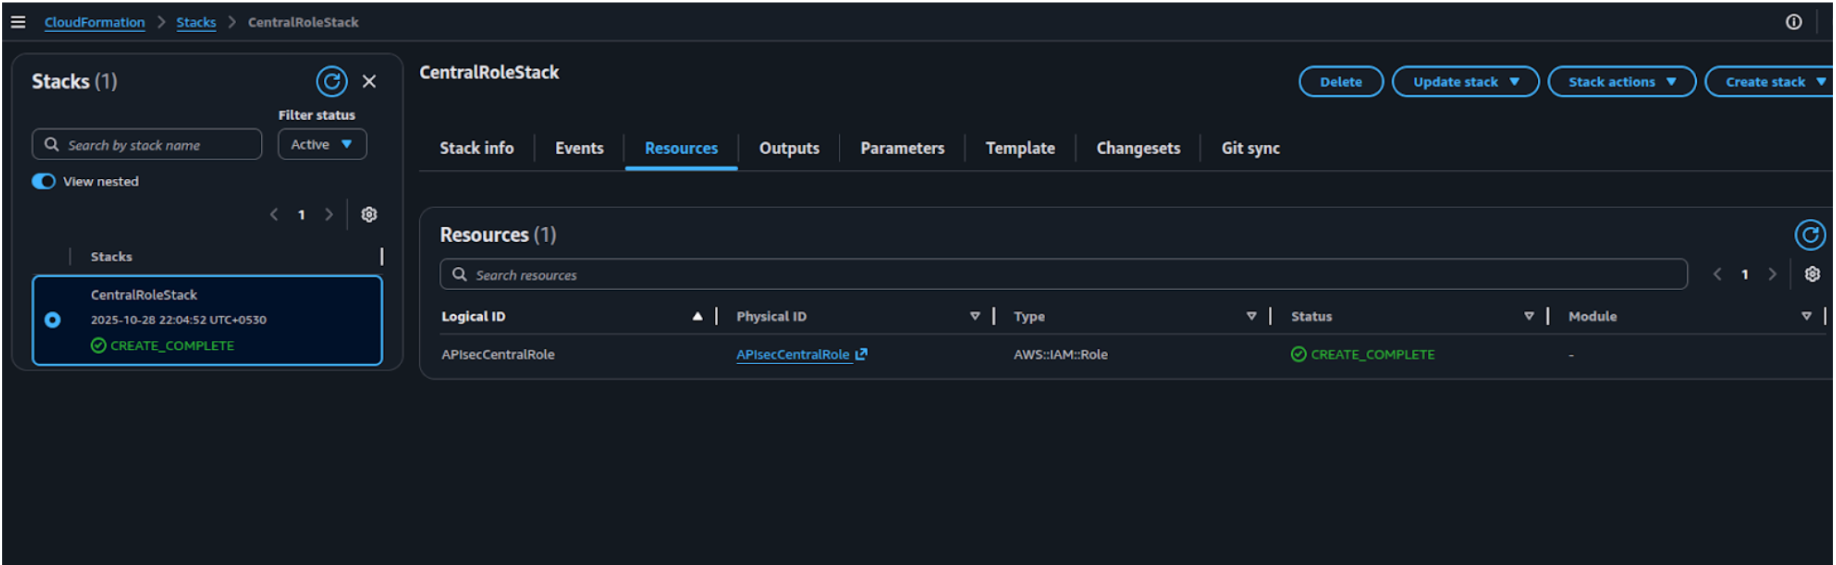Click the Search by stack name field
Screen dimensions: 1836x565
tap(147, 144)
